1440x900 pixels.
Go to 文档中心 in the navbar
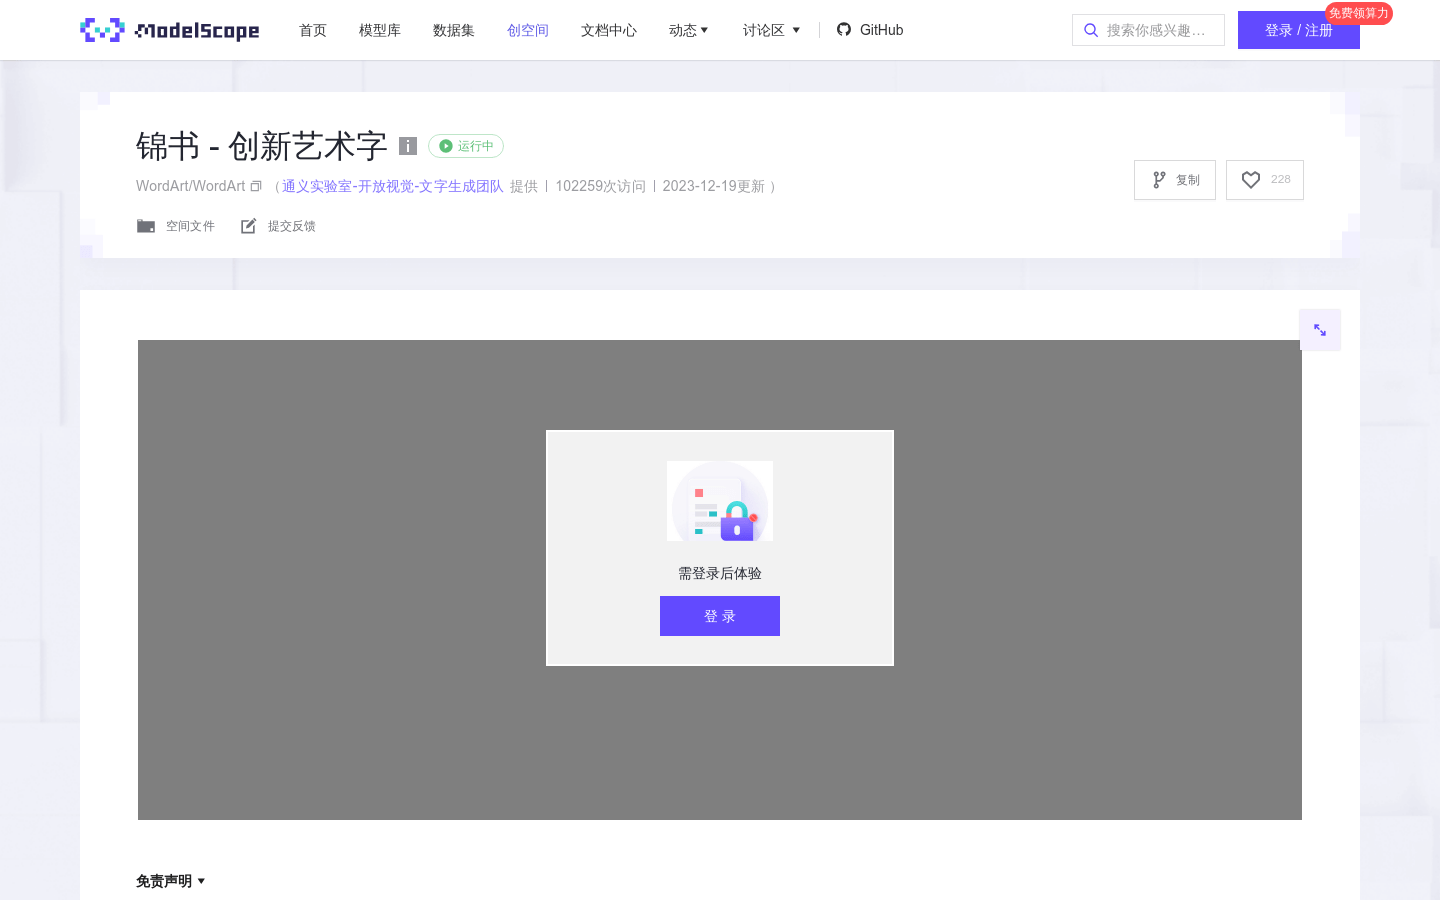pyautogui.click(x=608, y=30)
